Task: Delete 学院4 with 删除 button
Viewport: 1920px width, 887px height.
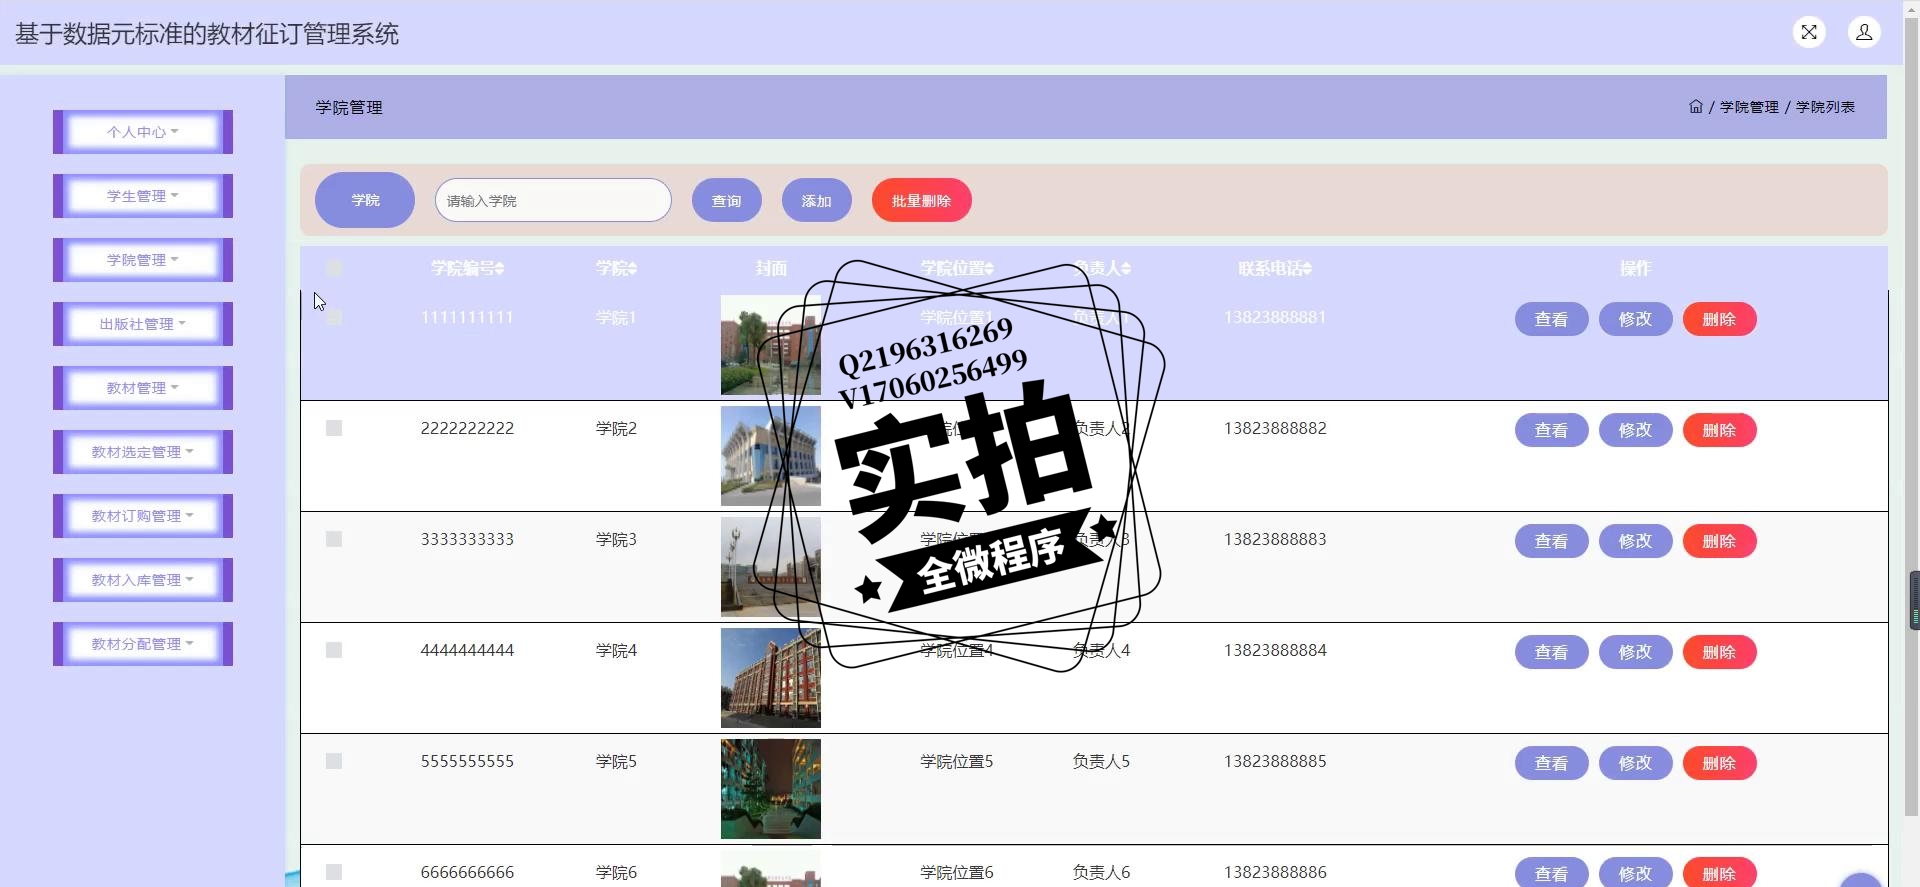Action: pyautogui.click(x=1719, y=652)
